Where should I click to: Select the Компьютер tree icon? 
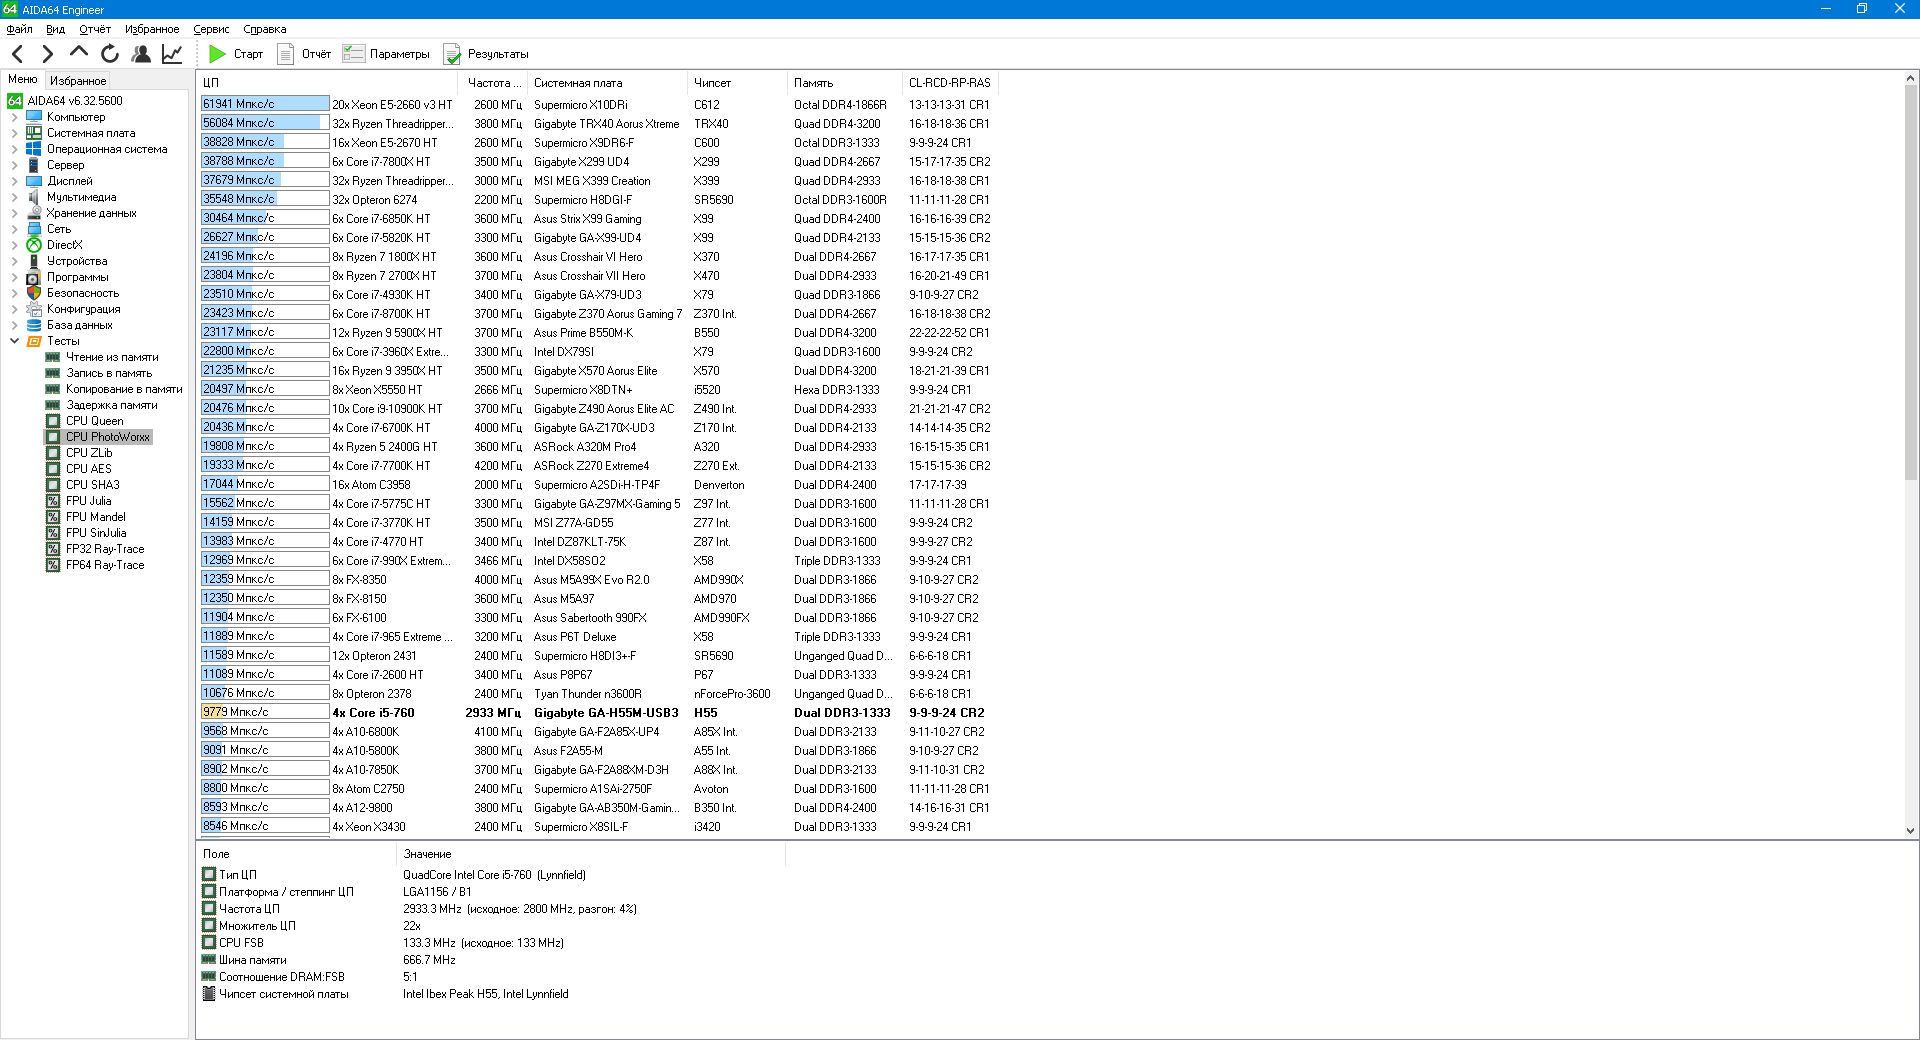coord(34,117)
